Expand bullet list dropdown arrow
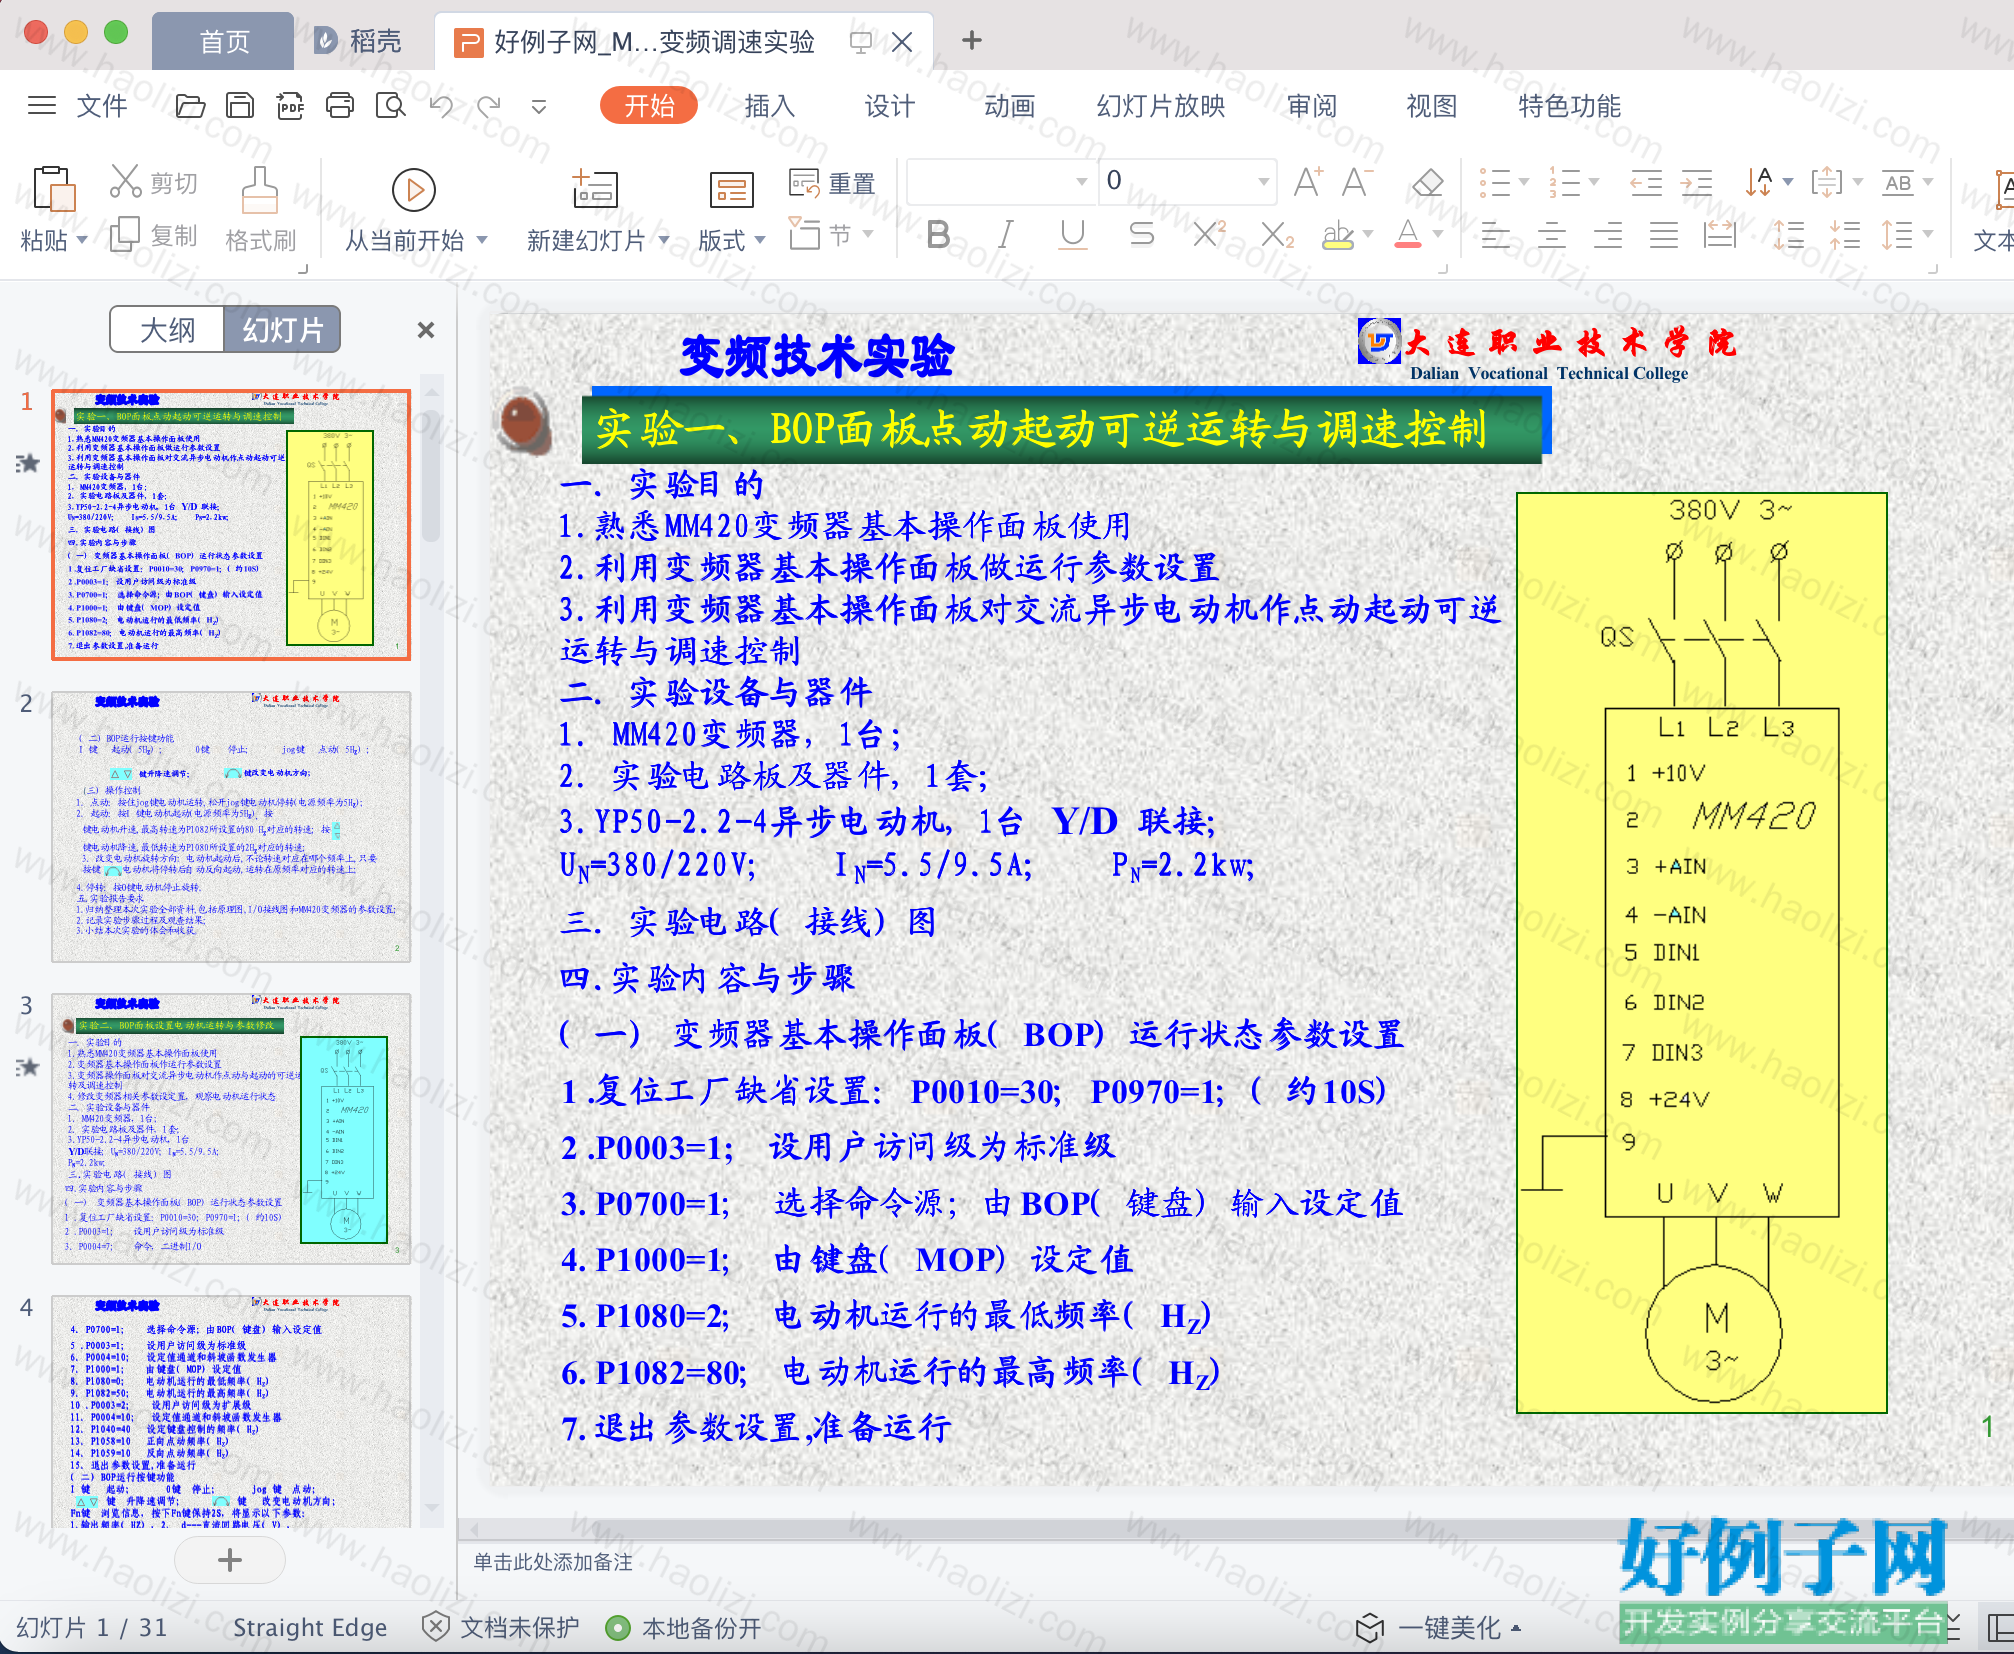The image size is (2014, 1654). pos(1524,182)
